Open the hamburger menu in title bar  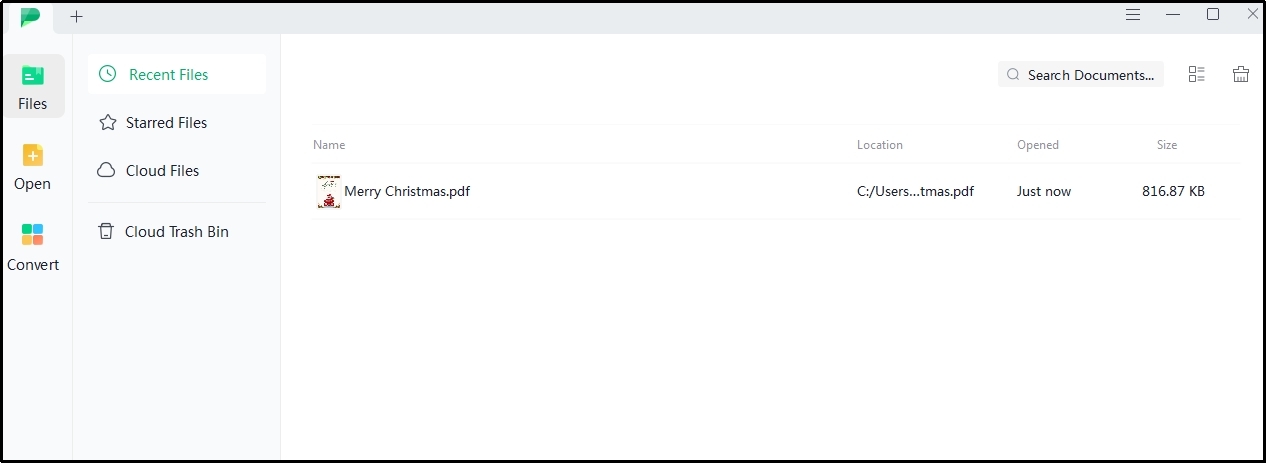1133,15
